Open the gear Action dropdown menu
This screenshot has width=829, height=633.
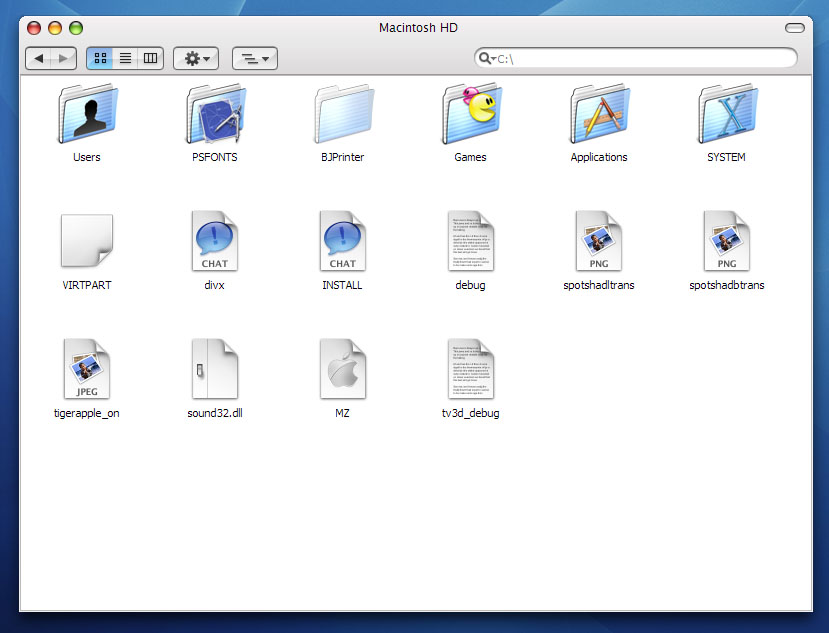pyautogui.click(x=196, y=58)
